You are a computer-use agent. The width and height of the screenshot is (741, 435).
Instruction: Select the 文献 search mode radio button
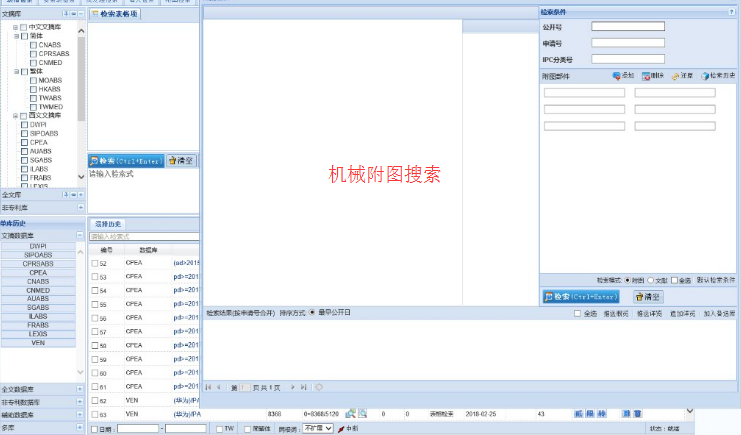pos(650,280)
